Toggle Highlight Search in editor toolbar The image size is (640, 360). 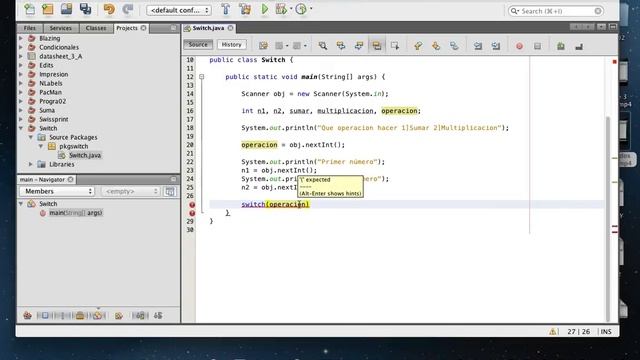(x=377, y=46)
